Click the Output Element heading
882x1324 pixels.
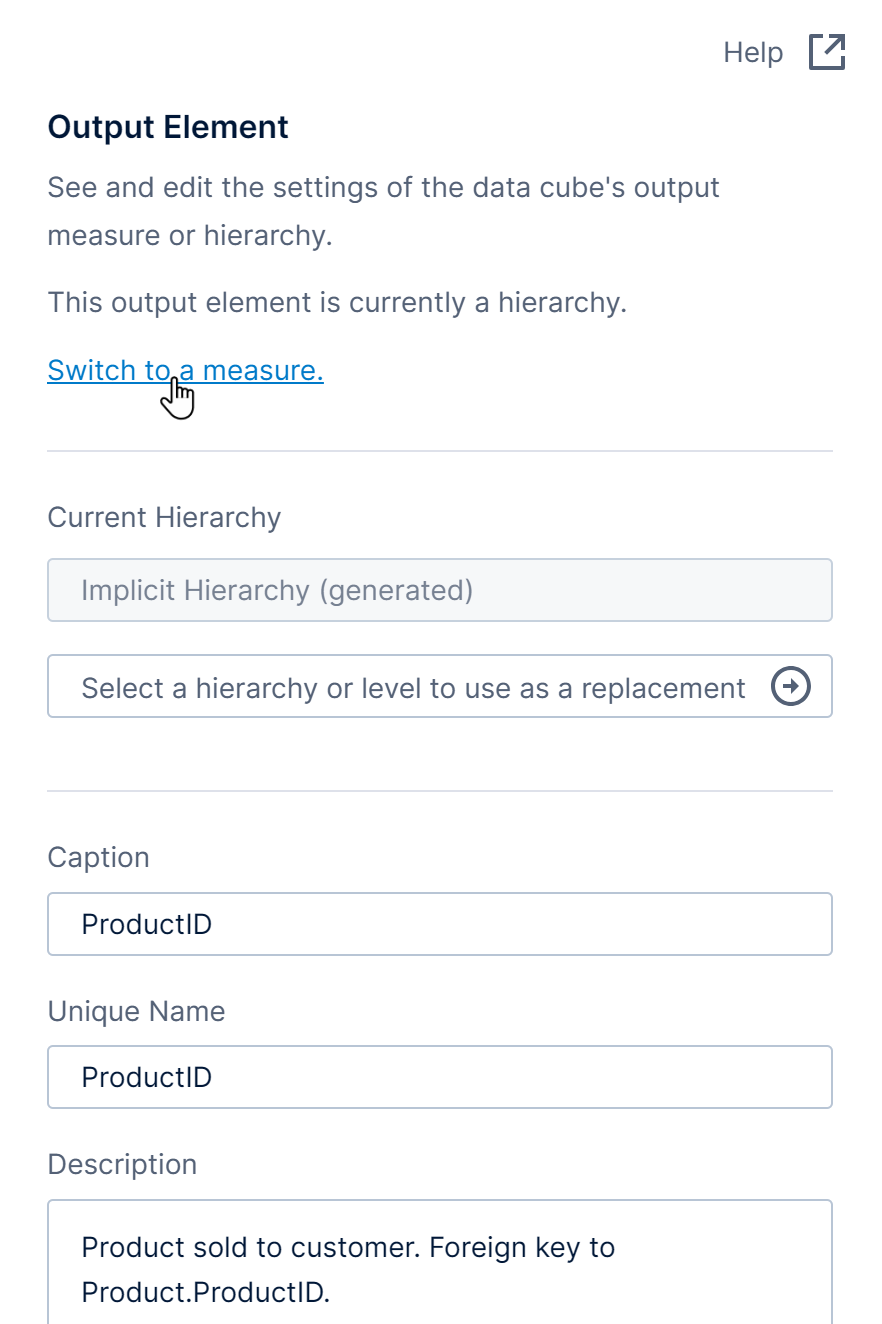(x=167, y=127)
